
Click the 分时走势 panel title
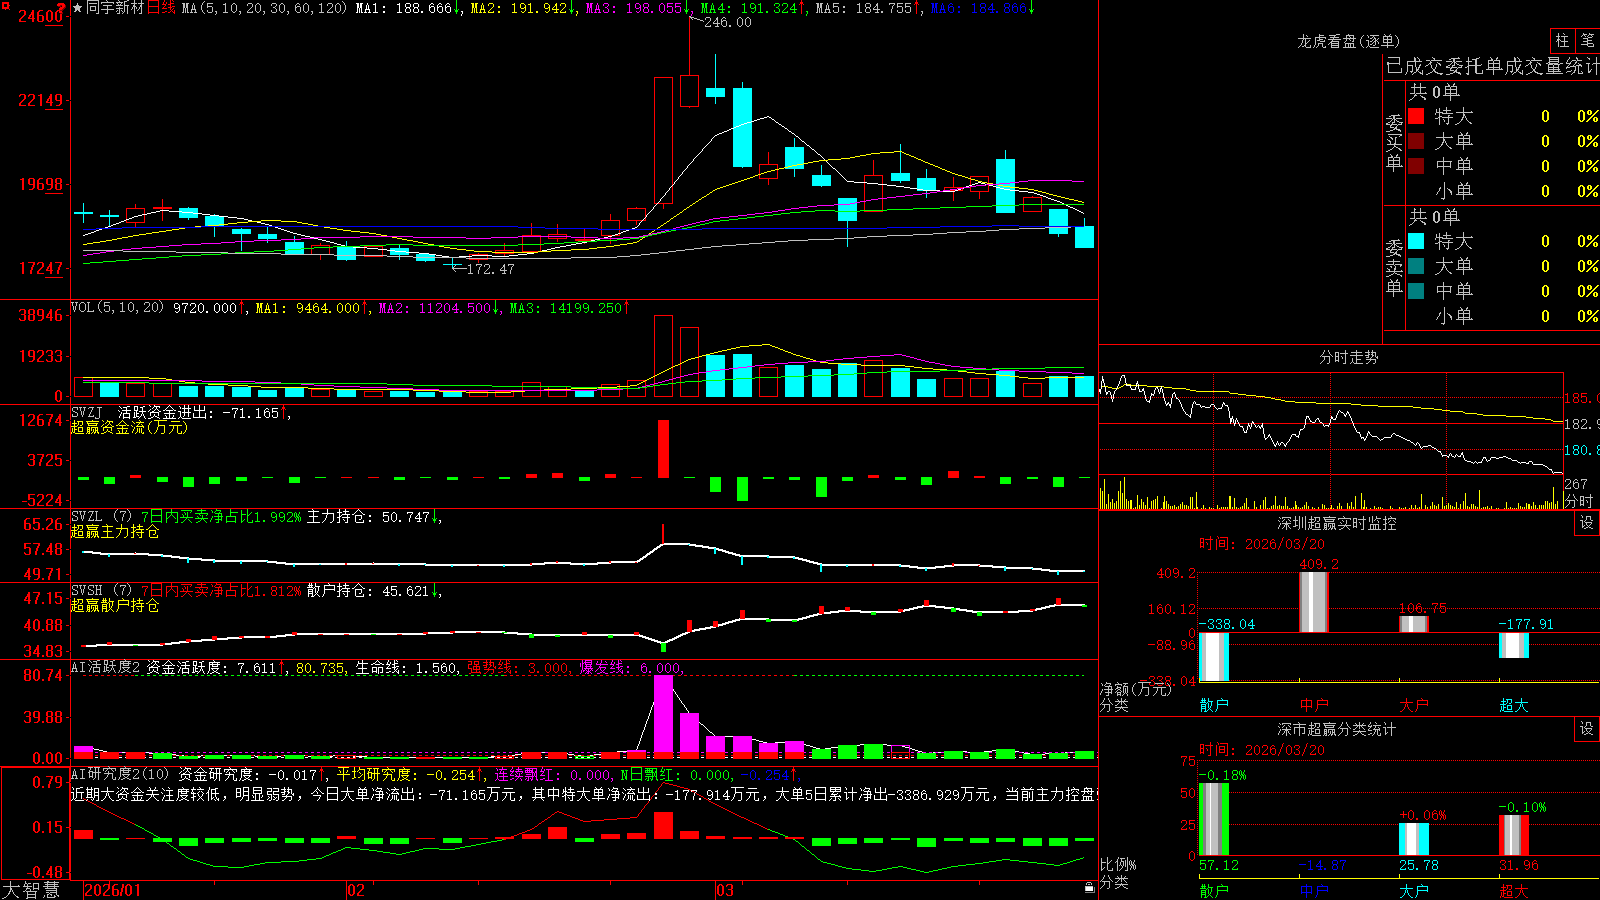click(1348, 357)
